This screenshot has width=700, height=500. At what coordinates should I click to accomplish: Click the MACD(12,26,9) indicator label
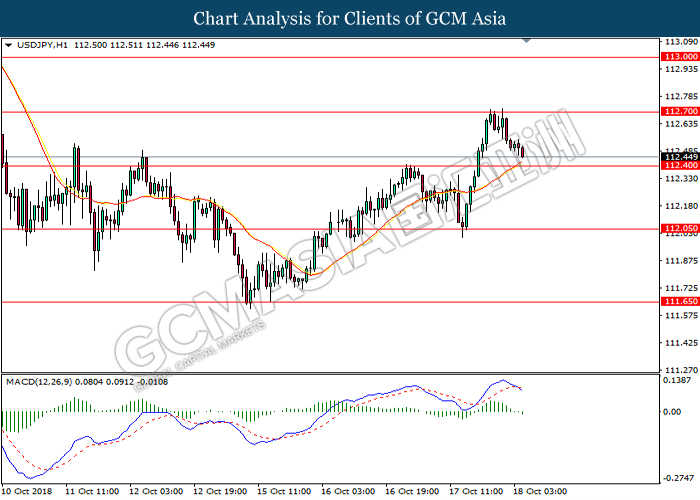click(x=39, y=382)
